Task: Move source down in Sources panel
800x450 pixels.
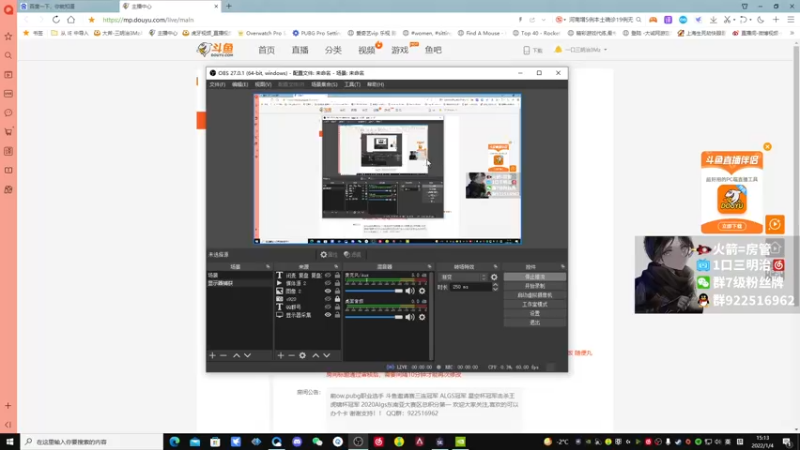Action: 327,355
